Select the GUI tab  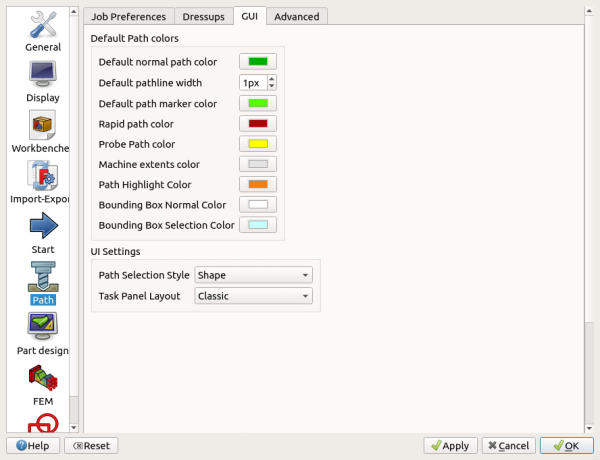point(249,16)
